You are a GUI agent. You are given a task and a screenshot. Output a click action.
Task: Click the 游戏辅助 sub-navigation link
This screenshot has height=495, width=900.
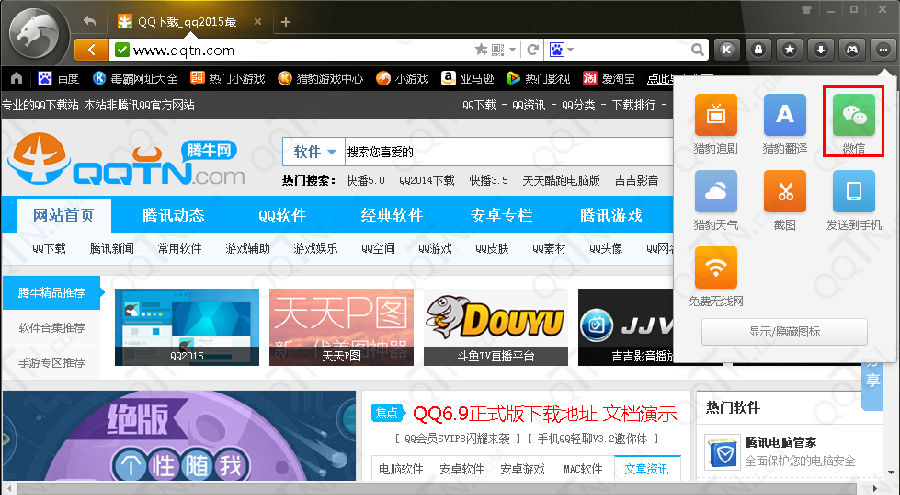(x=247, y=249)
